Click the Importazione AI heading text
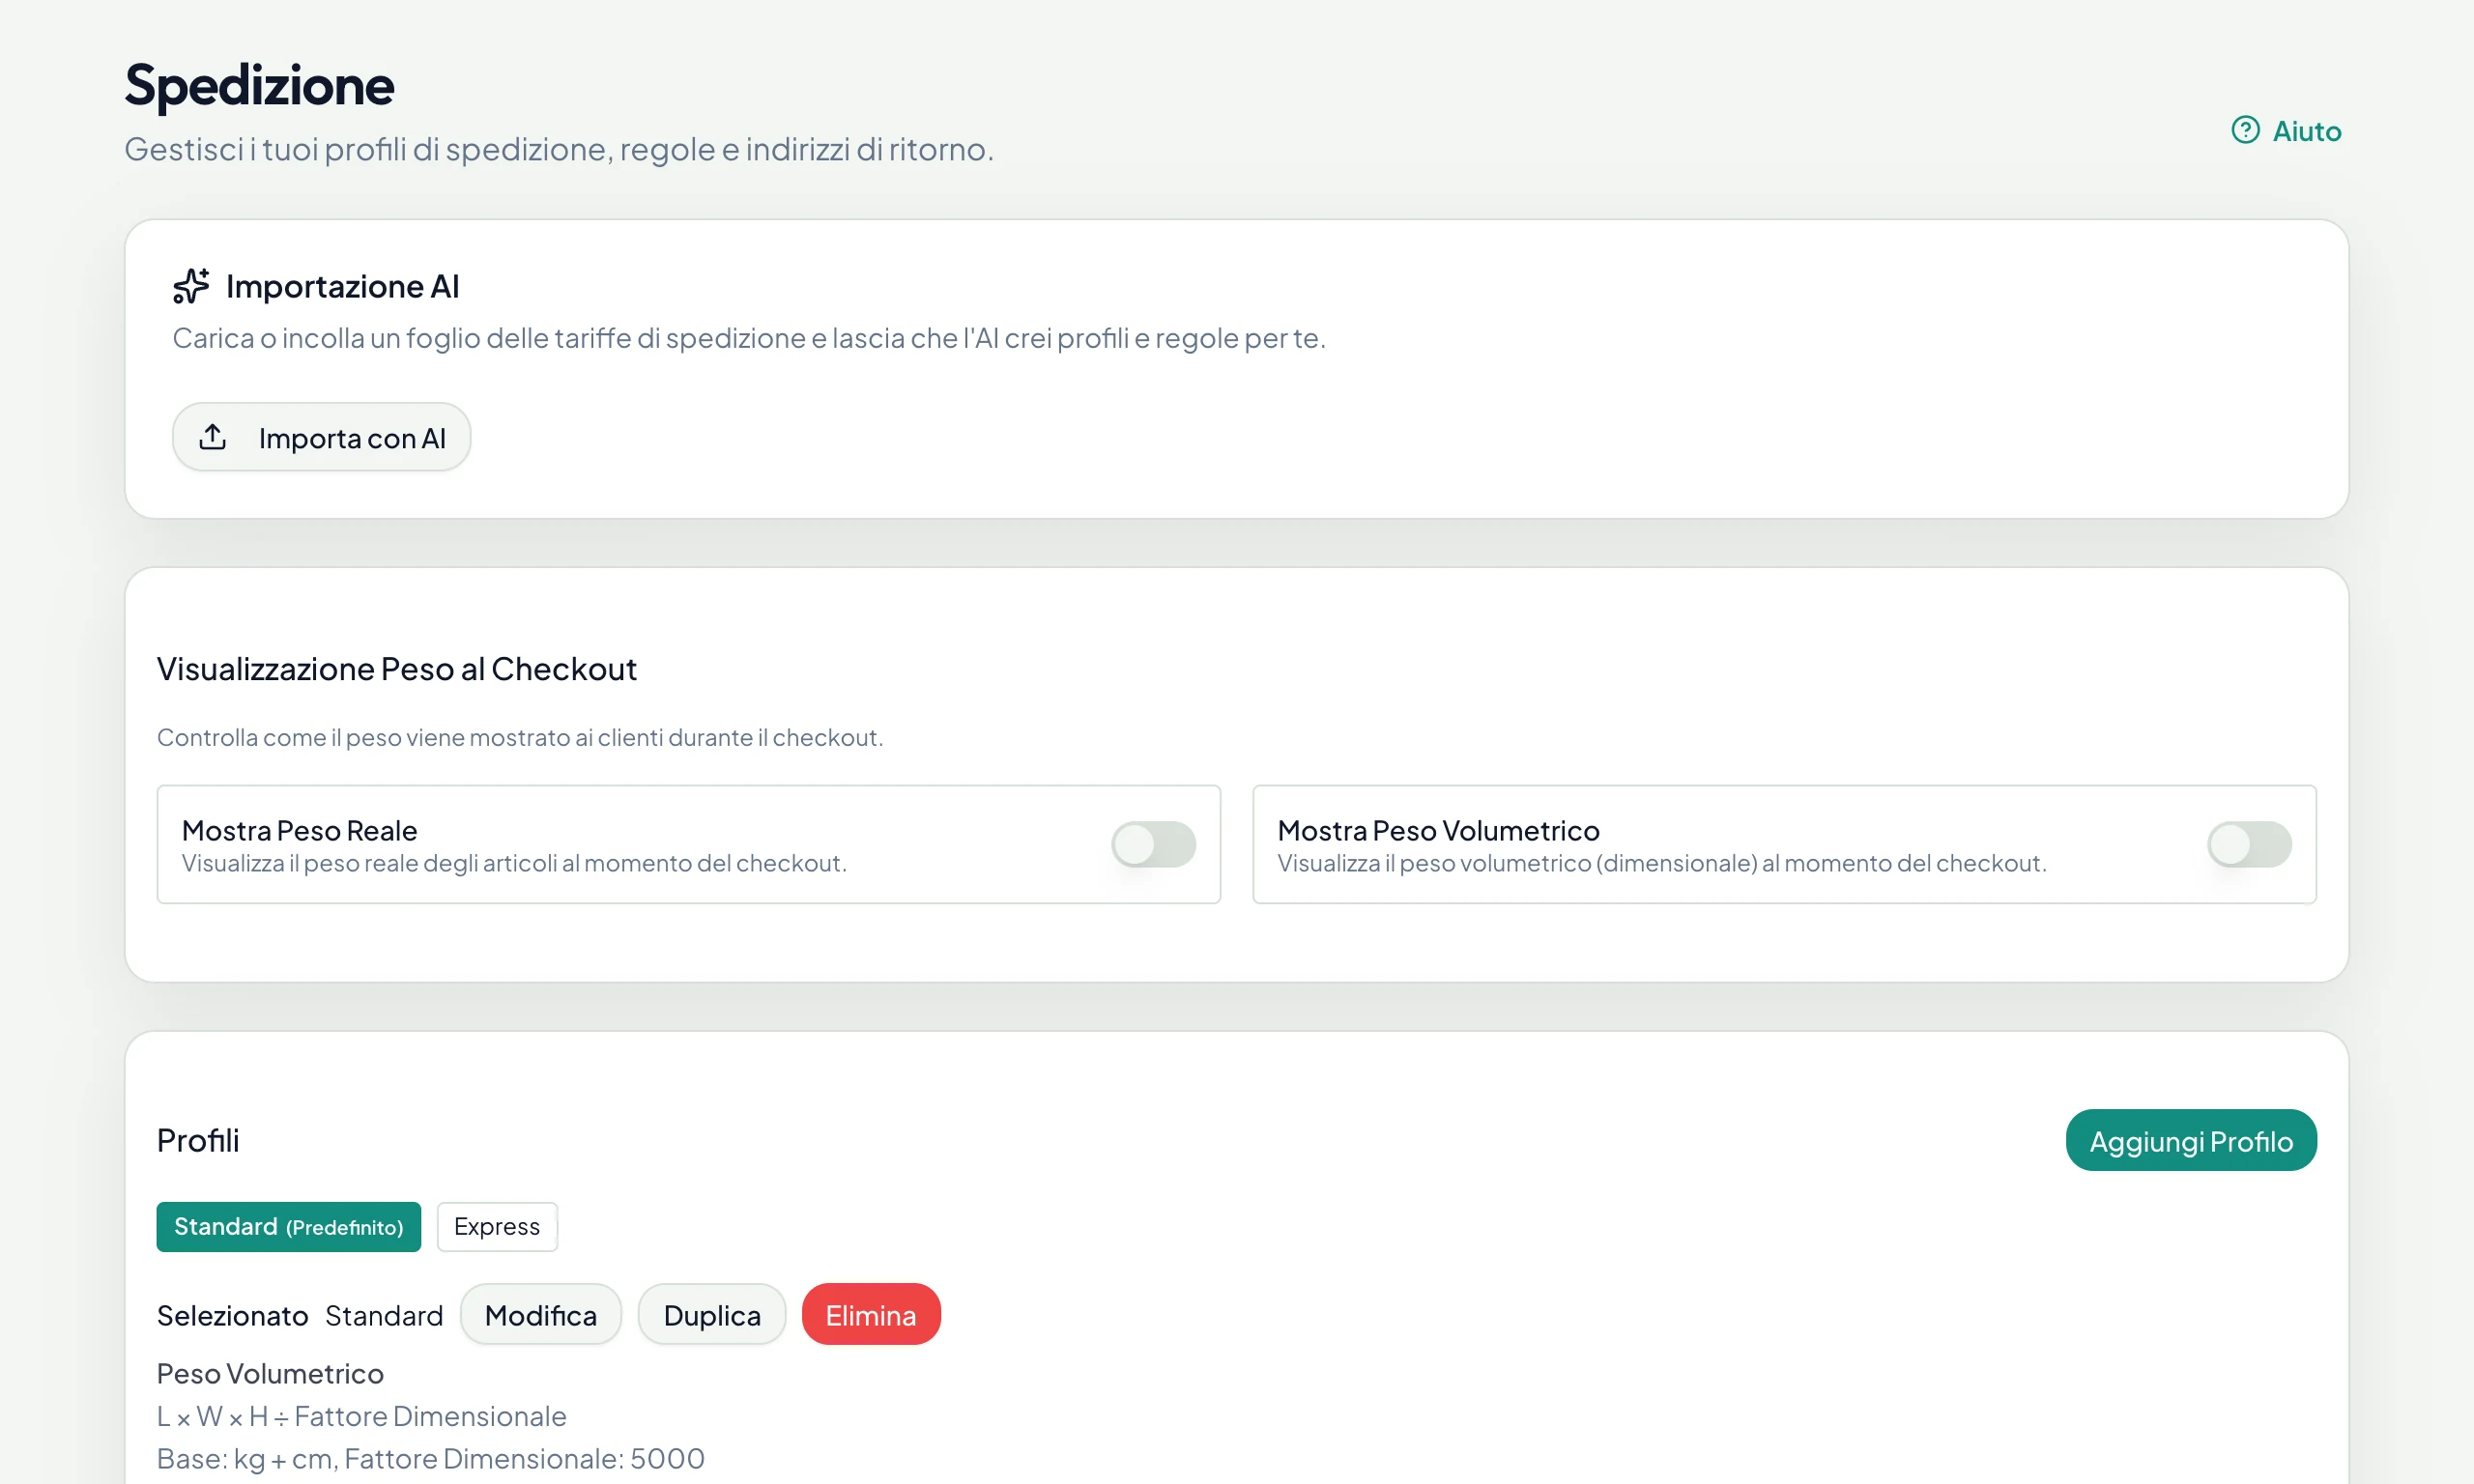Image resolution: width=2474 pixels, height=1484 pixels. point(343,286)
